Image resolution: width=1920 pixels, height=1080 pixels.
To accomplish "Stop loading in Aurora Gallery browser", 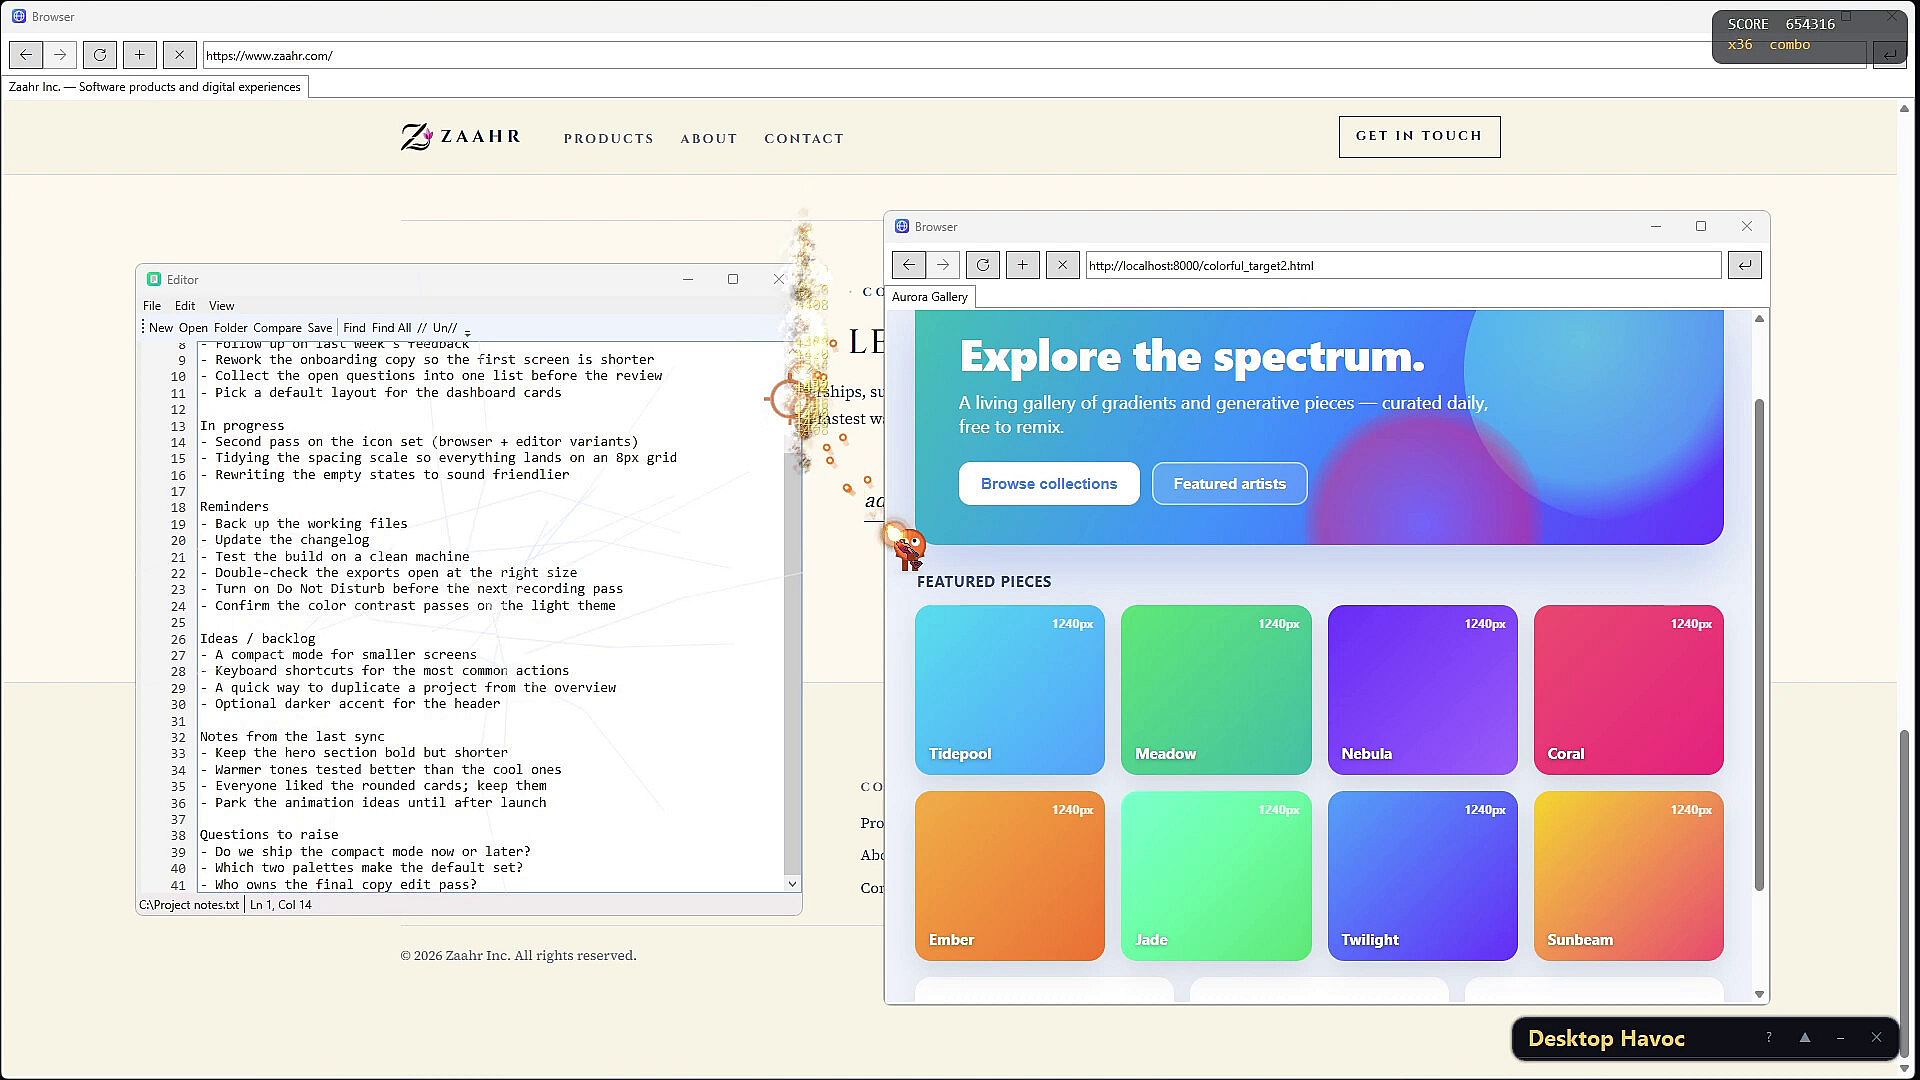I will [x=1063, y=265].
